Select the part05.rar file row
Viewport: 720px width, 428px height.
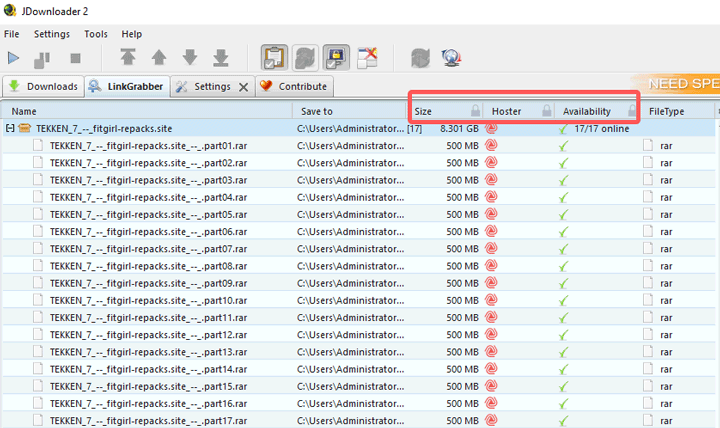[358, 214]
